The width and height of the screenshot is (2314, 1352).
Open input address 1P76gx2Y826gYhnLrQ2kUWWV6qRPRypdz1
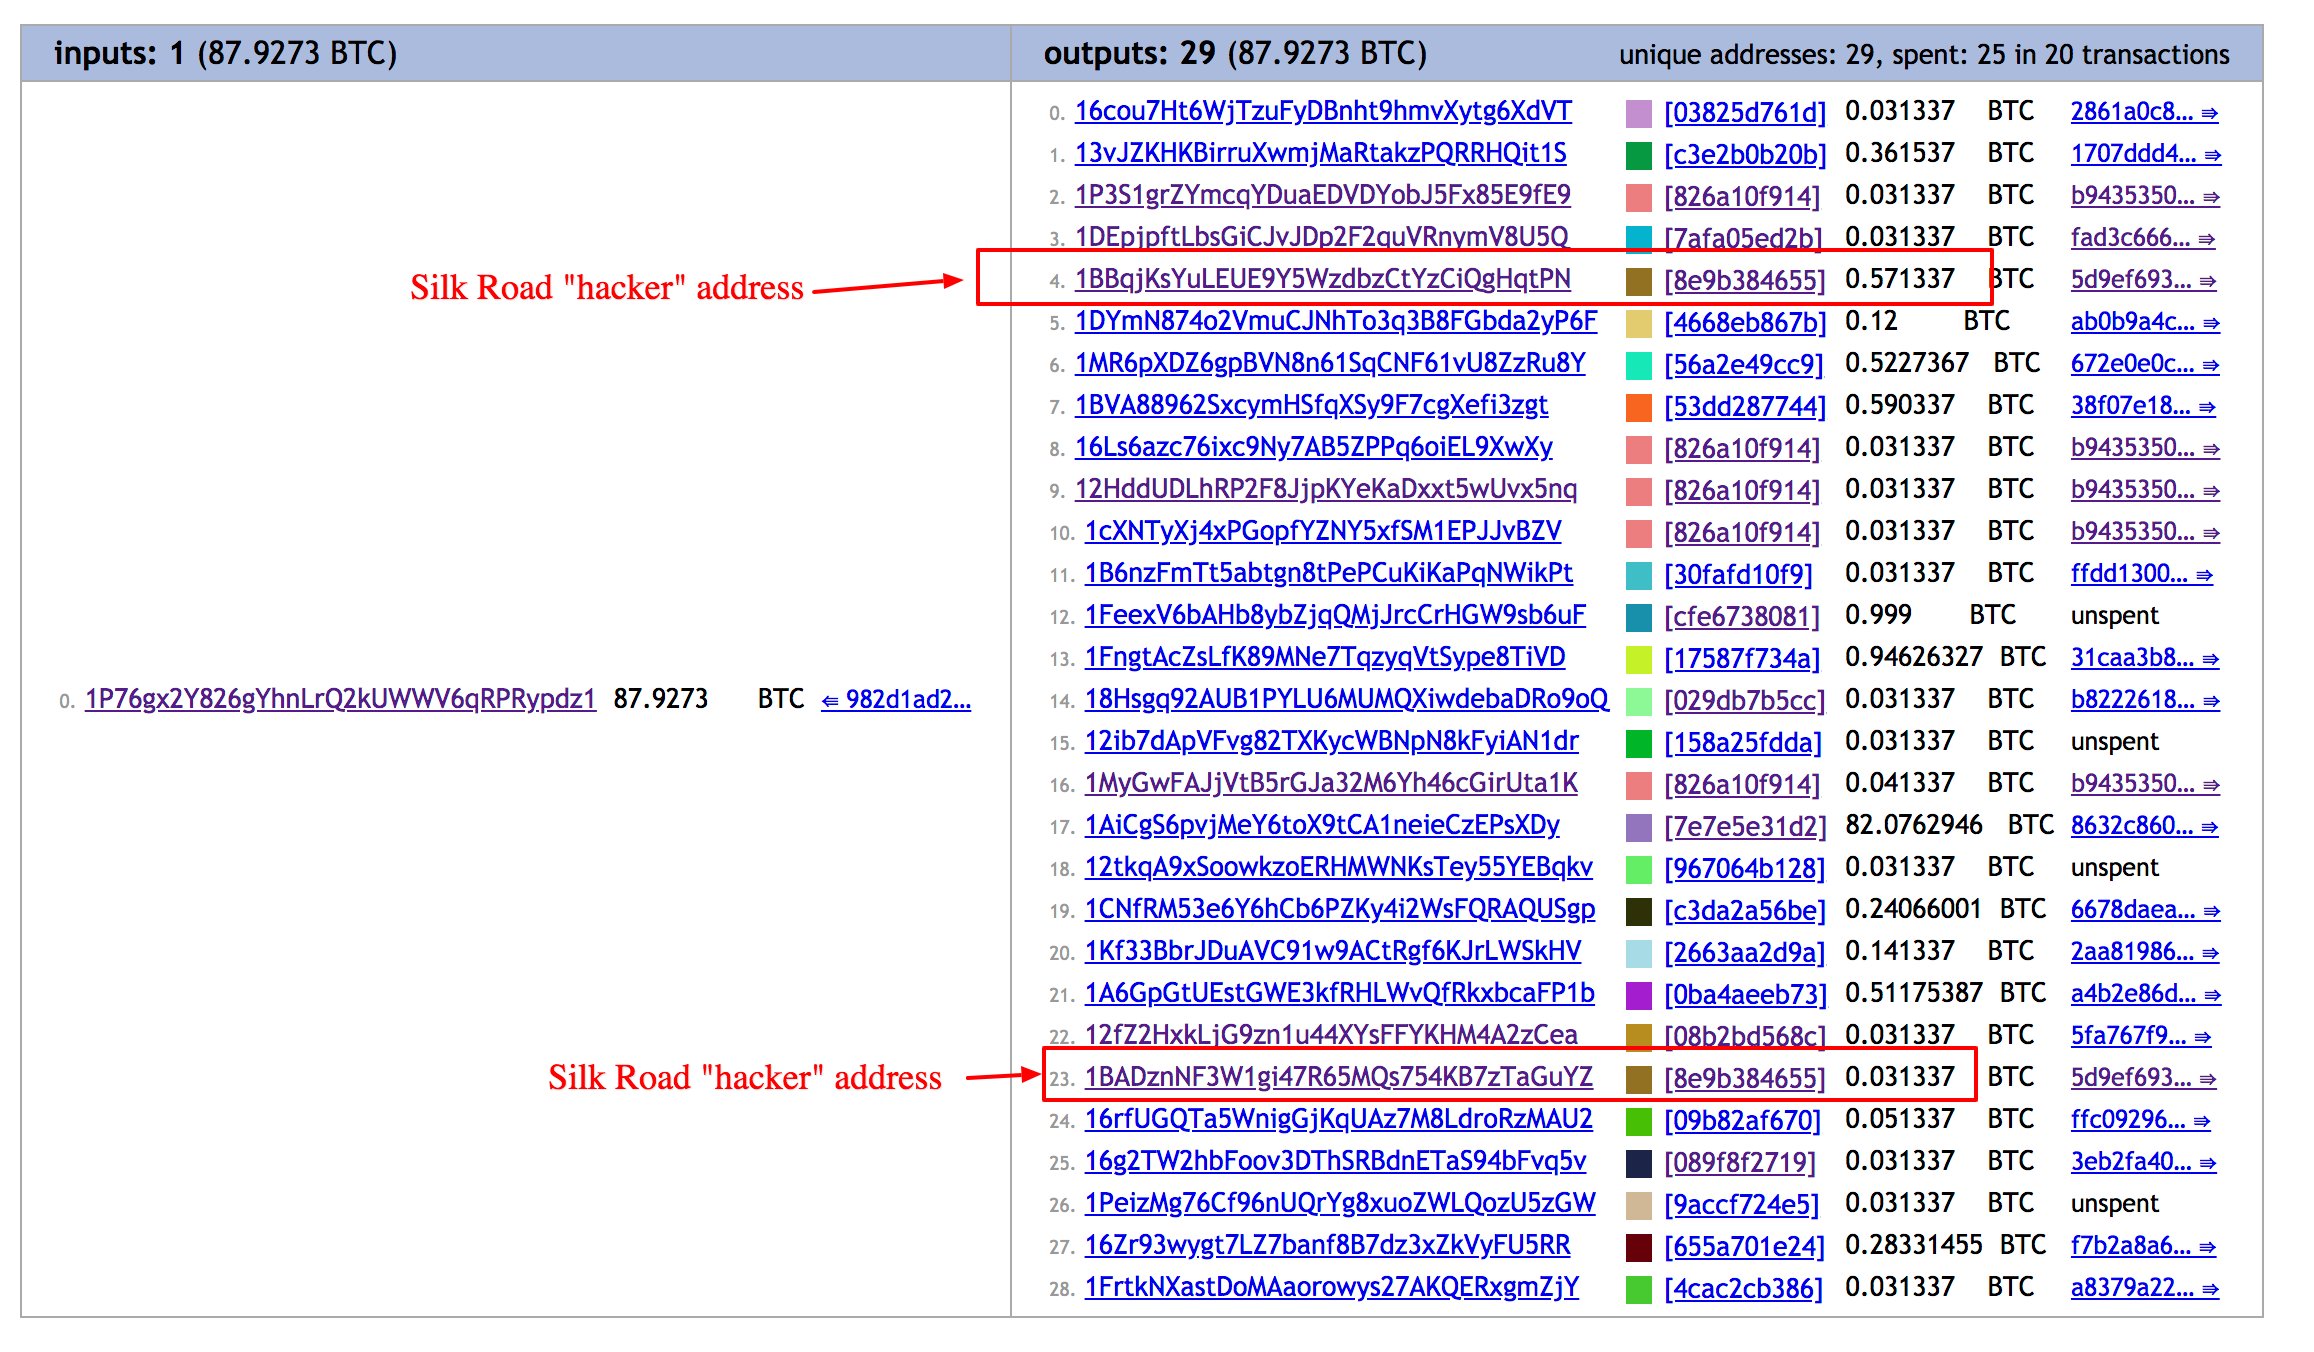(x=340, y=698)
